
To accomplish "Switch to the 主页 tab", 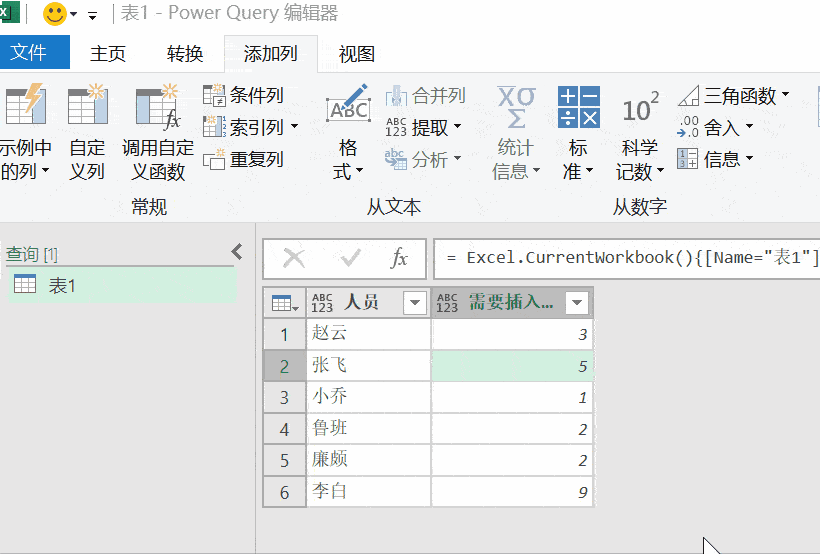I will pyautogui.click(x=108, y=53).
